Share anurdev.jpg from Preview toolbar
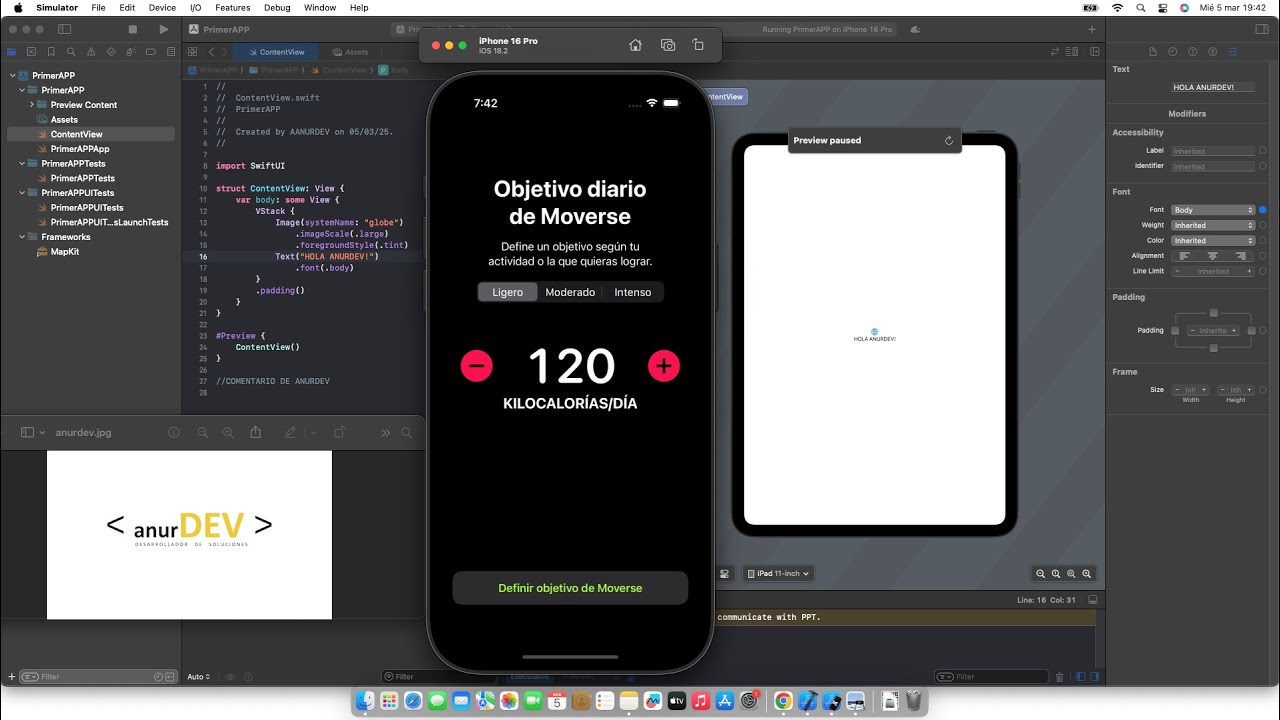The image size is (1280, 720). 256,433
